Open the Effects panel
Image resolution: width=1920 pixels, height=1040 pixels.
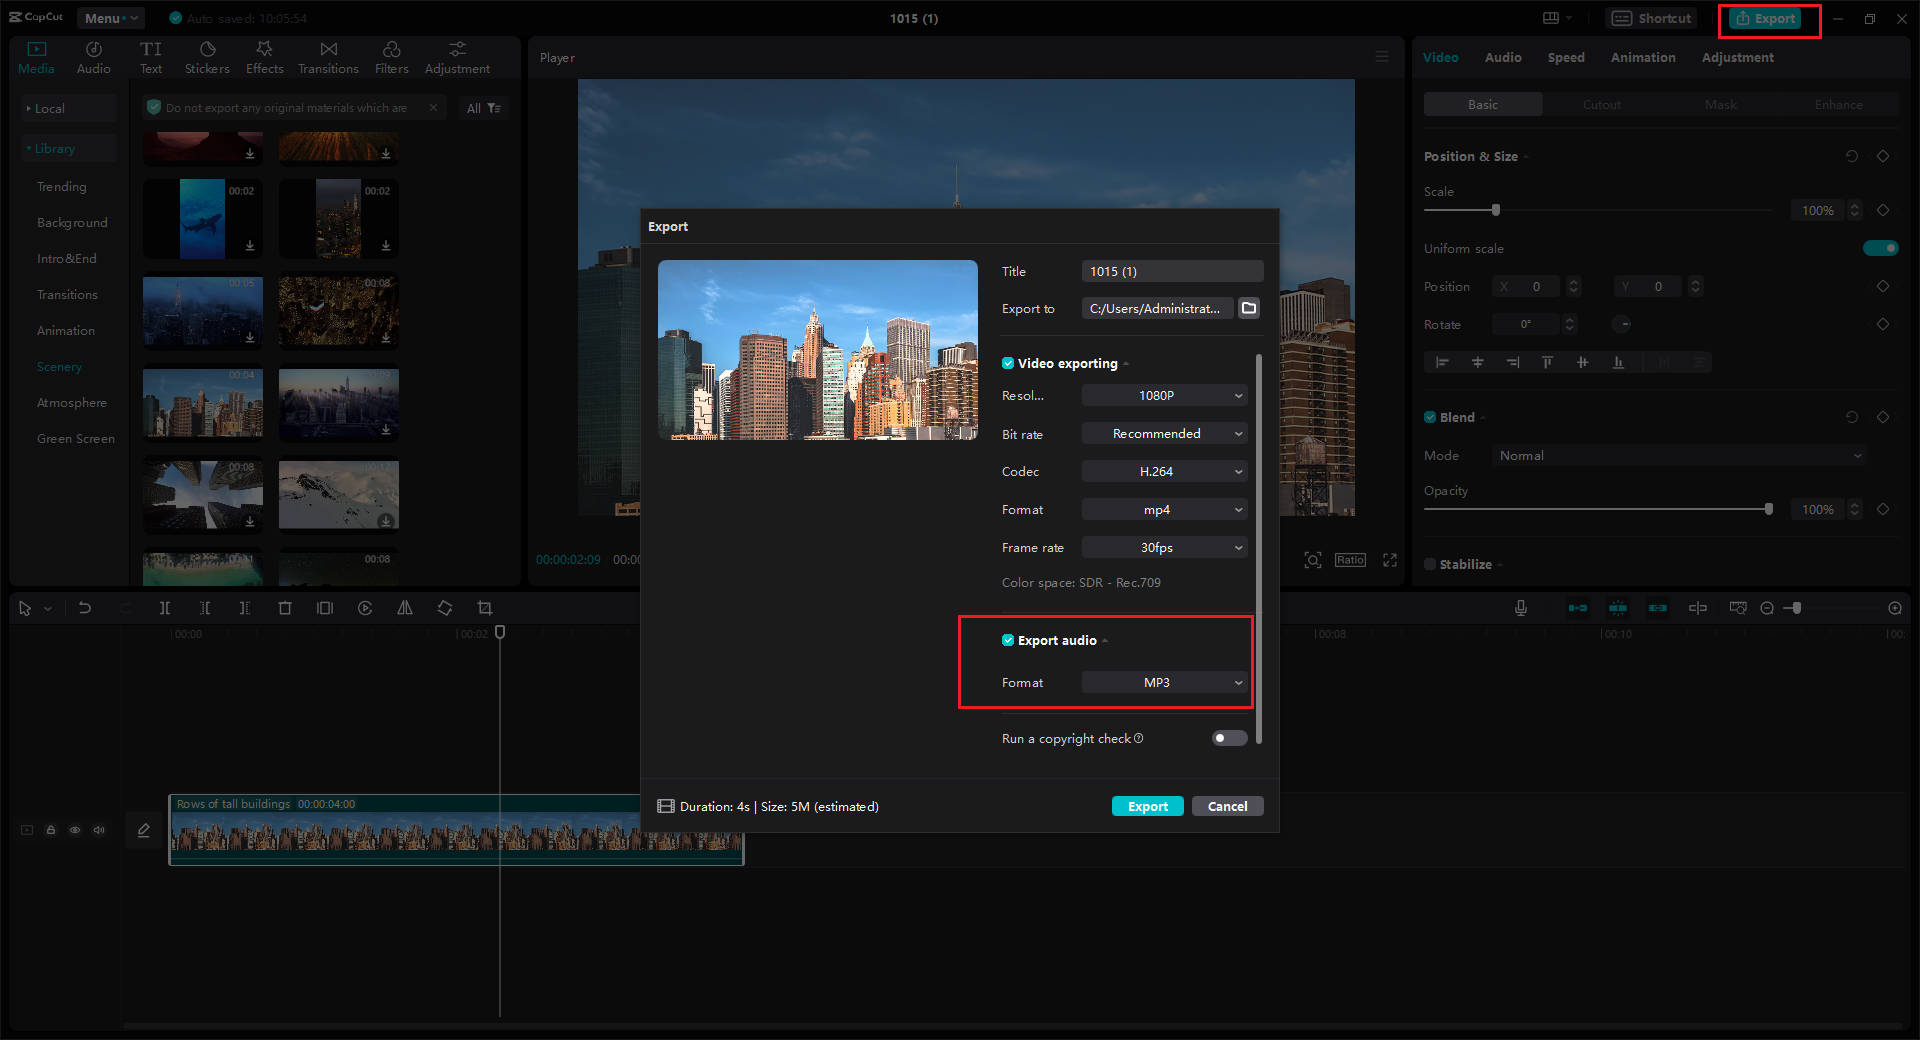[x=264, y=55]
